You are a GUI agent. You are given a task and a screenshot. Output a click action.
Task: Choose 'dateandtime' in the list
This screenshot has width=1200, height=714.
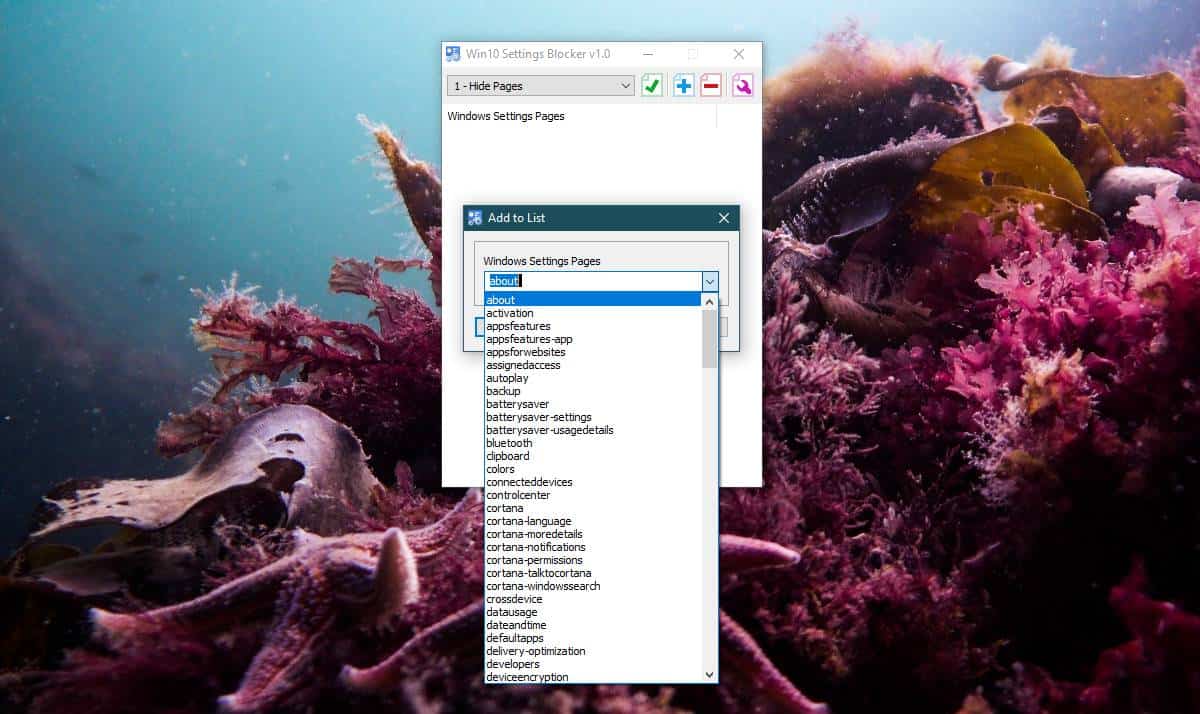tap(593, 625)
